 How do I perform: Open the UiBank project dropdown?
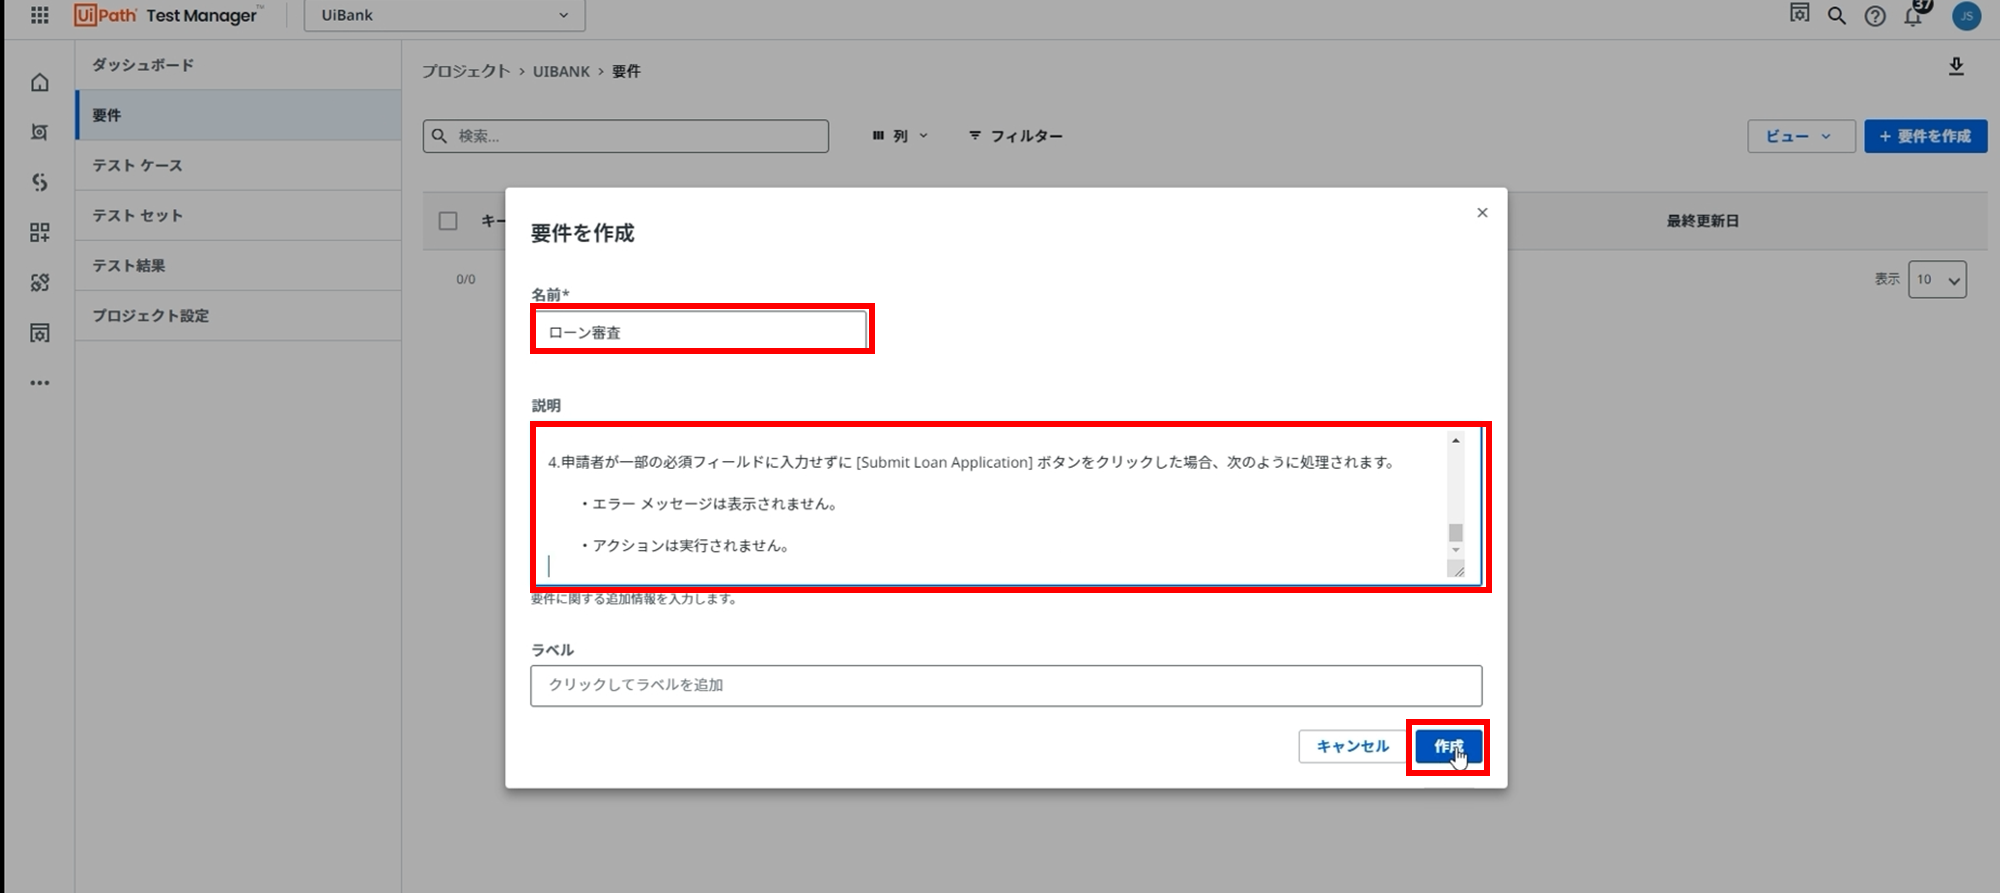(x=444, y=15)
